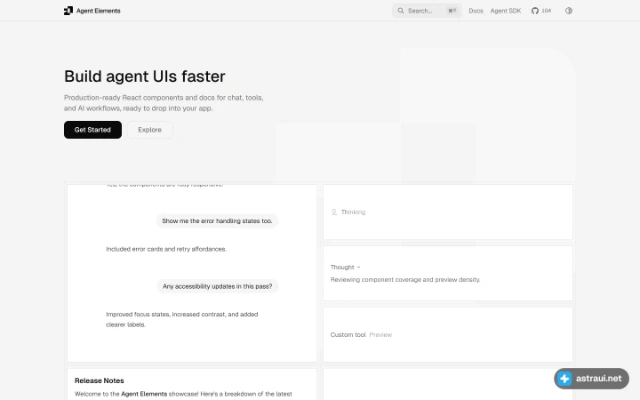Click the Release Notes heading
The image size is (640, 400).
point(99,380)
